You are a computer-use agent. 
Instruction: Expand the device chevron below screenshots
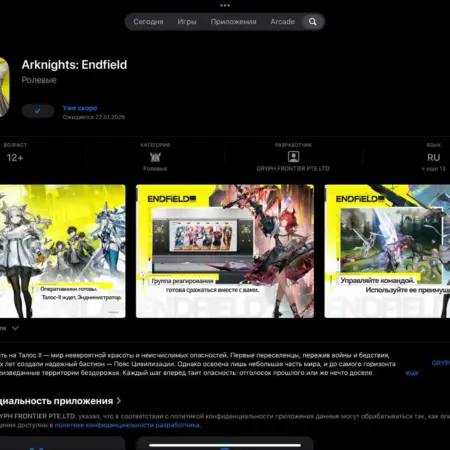point(15,328)
